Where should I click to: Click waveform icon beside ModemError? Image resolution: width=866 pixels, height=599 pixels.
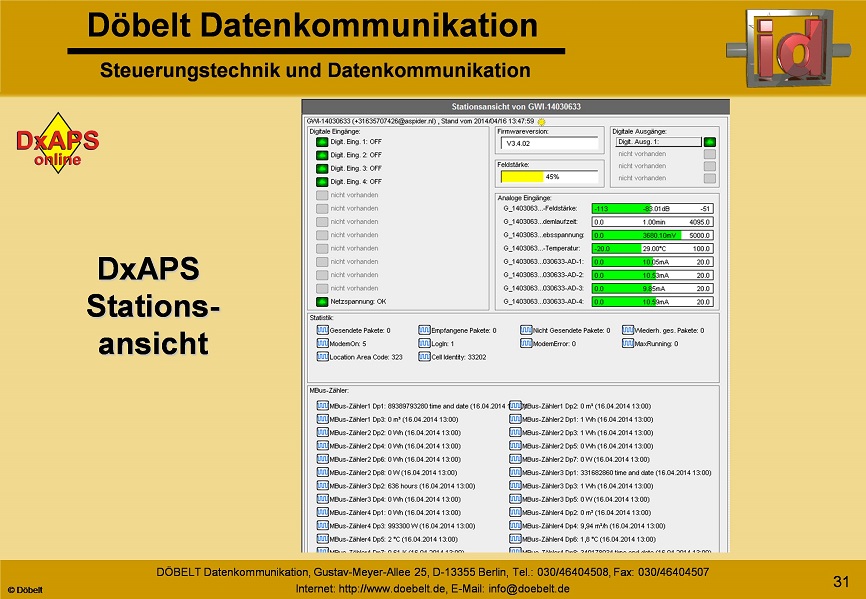[526, 343]
